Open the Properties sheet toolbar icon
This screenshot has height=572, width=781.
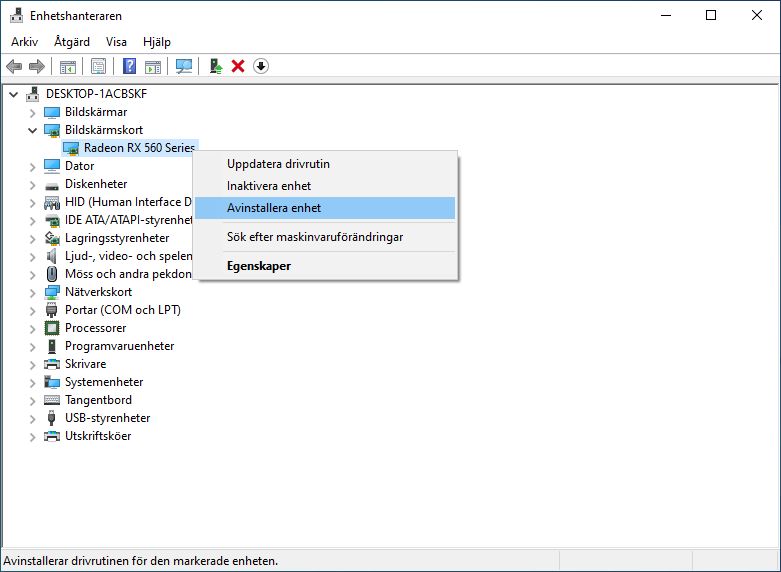point(98,66)
